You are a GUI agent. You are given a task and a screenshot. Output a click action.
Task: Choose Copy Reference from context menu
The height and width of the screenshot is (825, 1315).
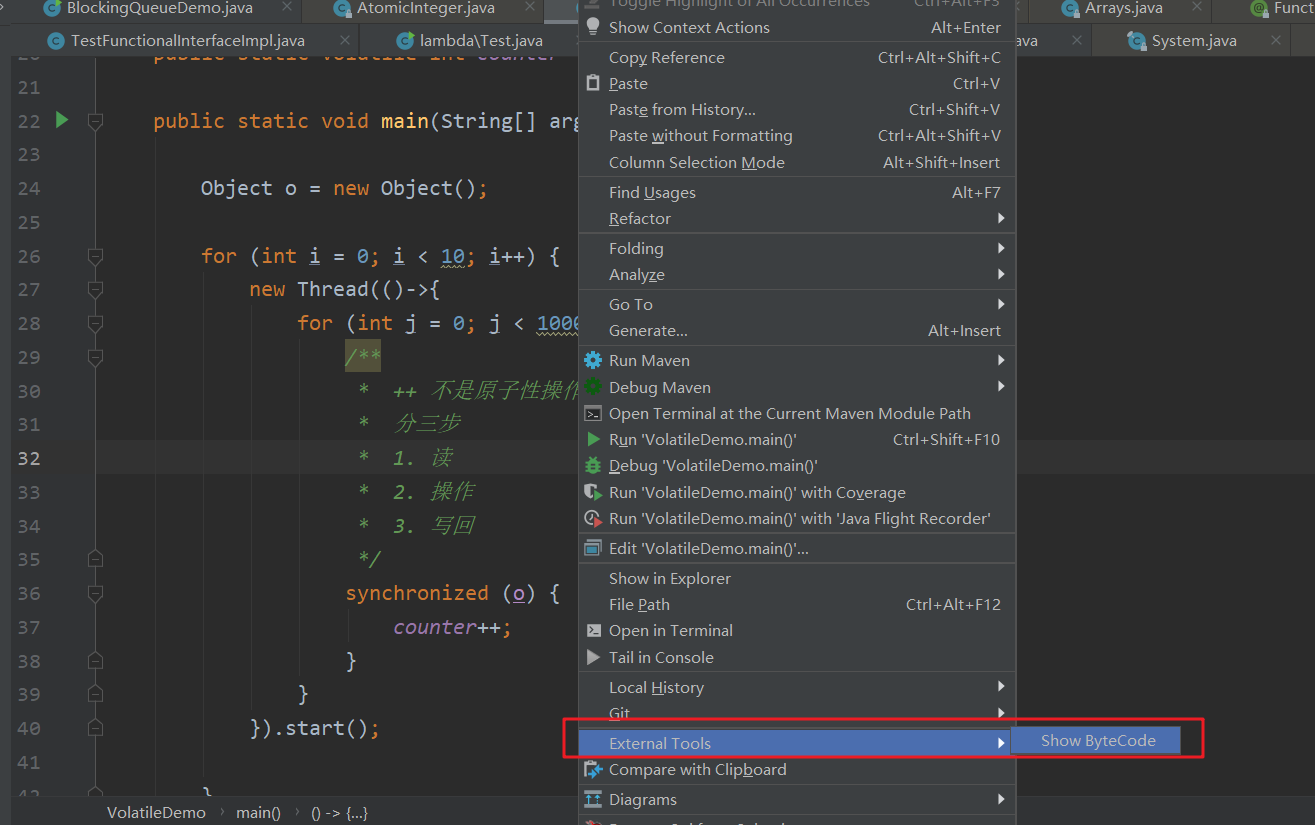[797, 57]
